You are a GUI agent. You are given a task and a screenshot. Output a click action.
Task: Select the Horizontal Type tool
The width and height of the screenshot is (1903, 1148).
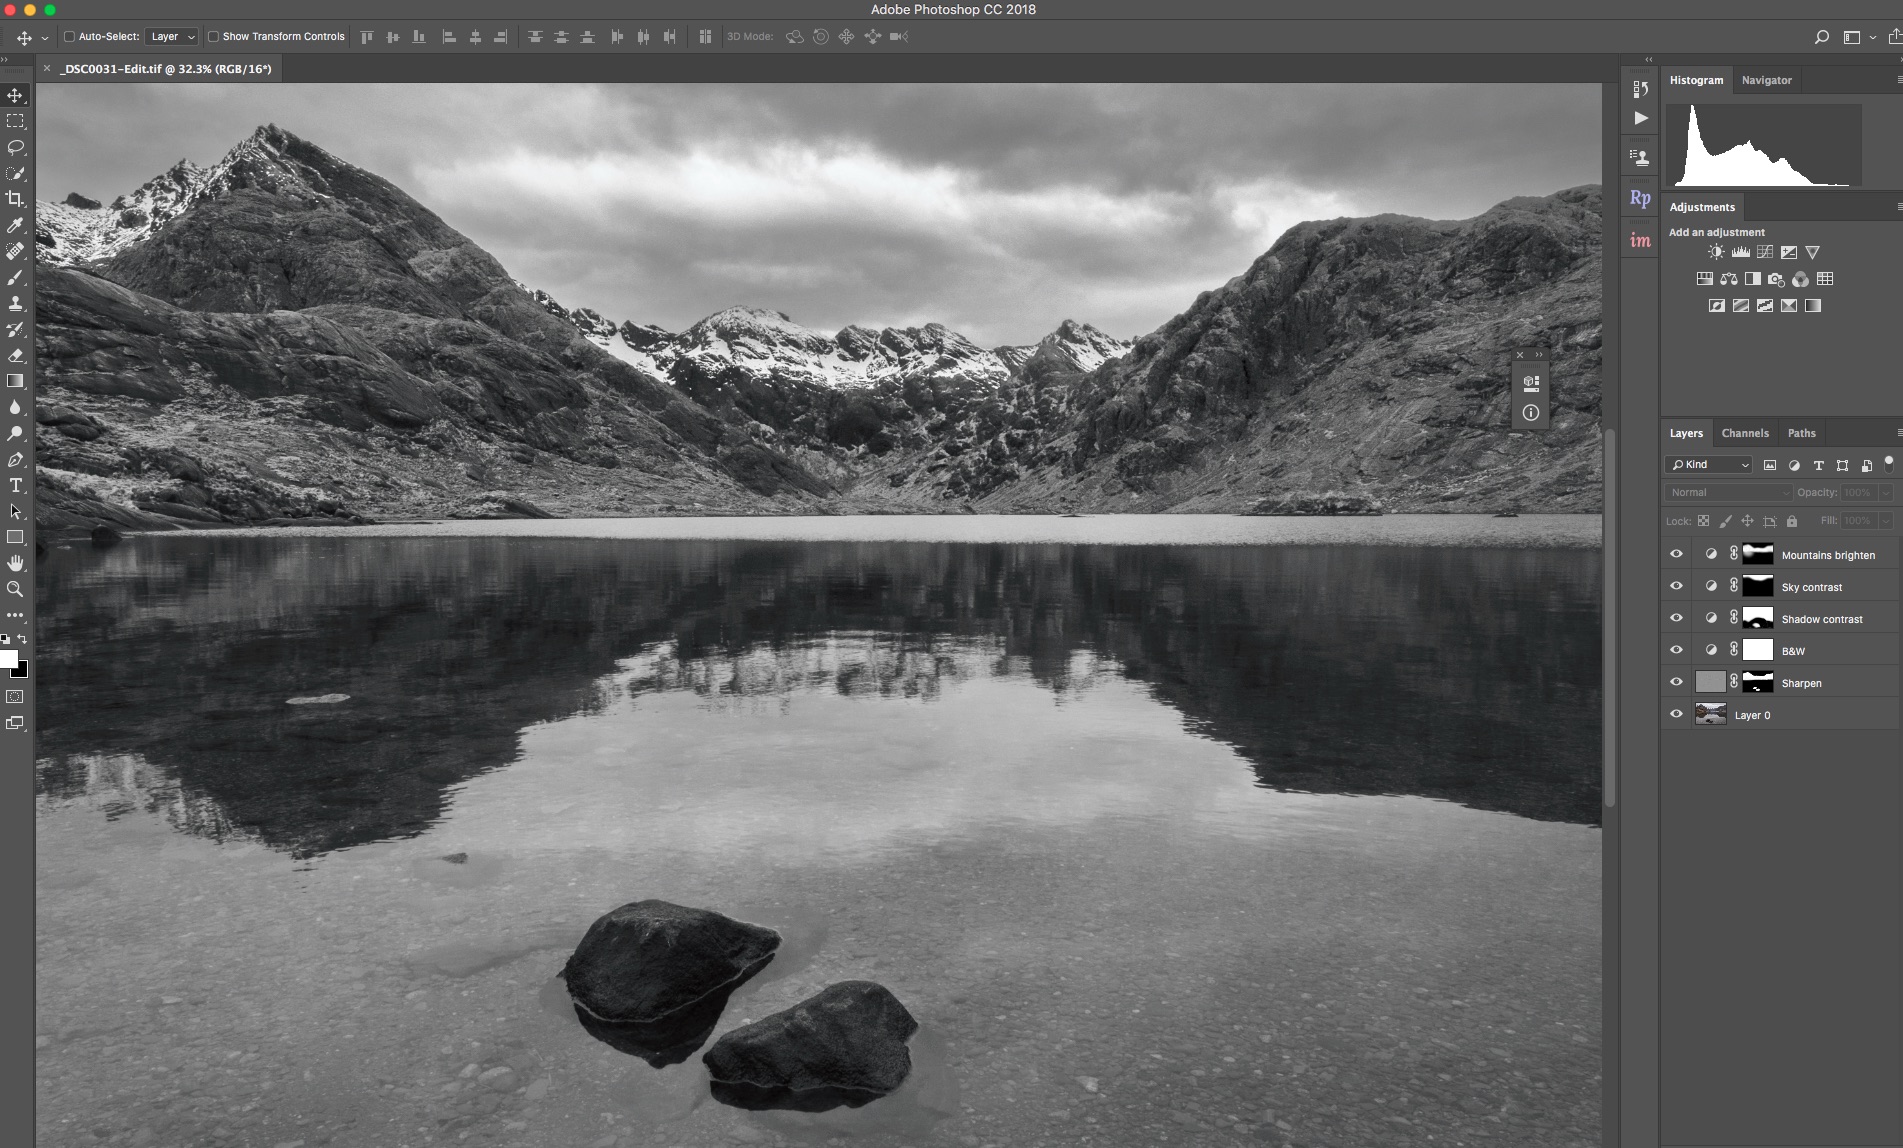point(15,486)
